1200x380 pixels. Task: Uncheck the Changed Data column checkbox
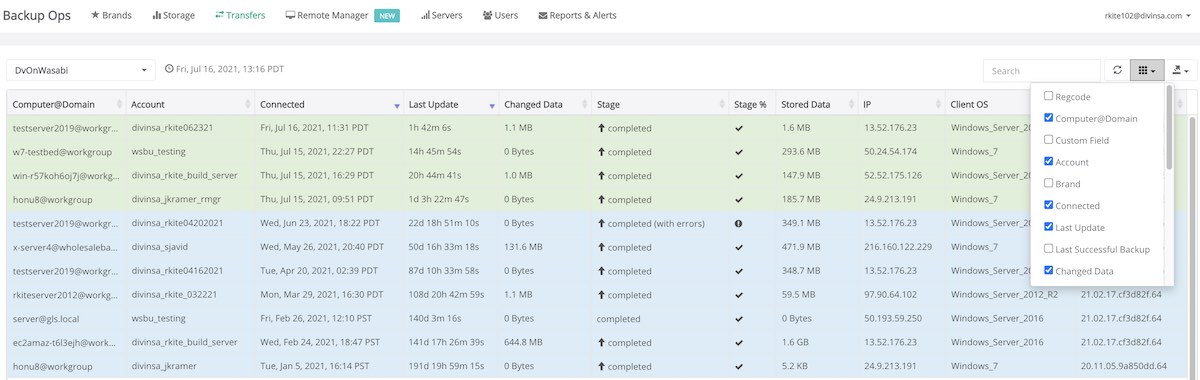[1048, 271]
